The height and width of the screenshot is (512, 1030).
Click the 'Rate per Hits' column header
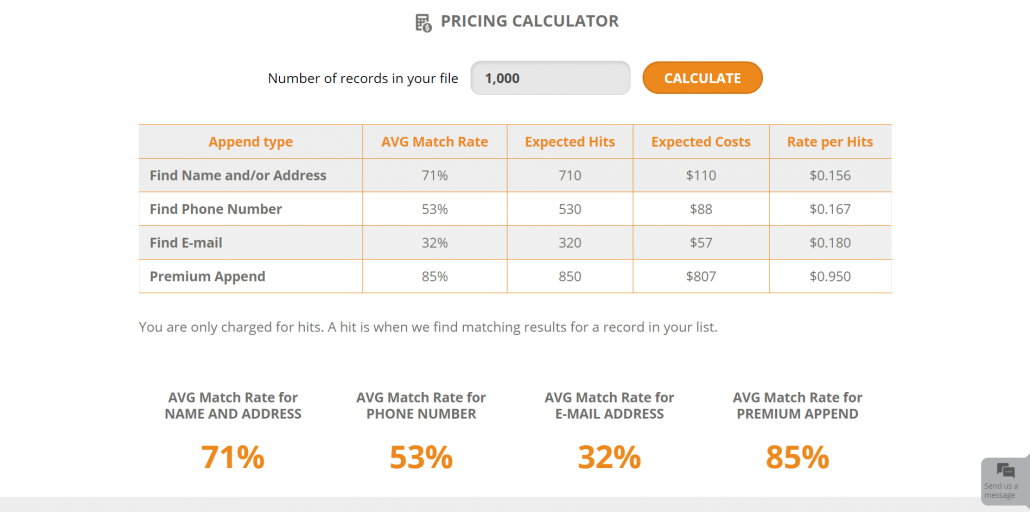click(x=830, y=142)
